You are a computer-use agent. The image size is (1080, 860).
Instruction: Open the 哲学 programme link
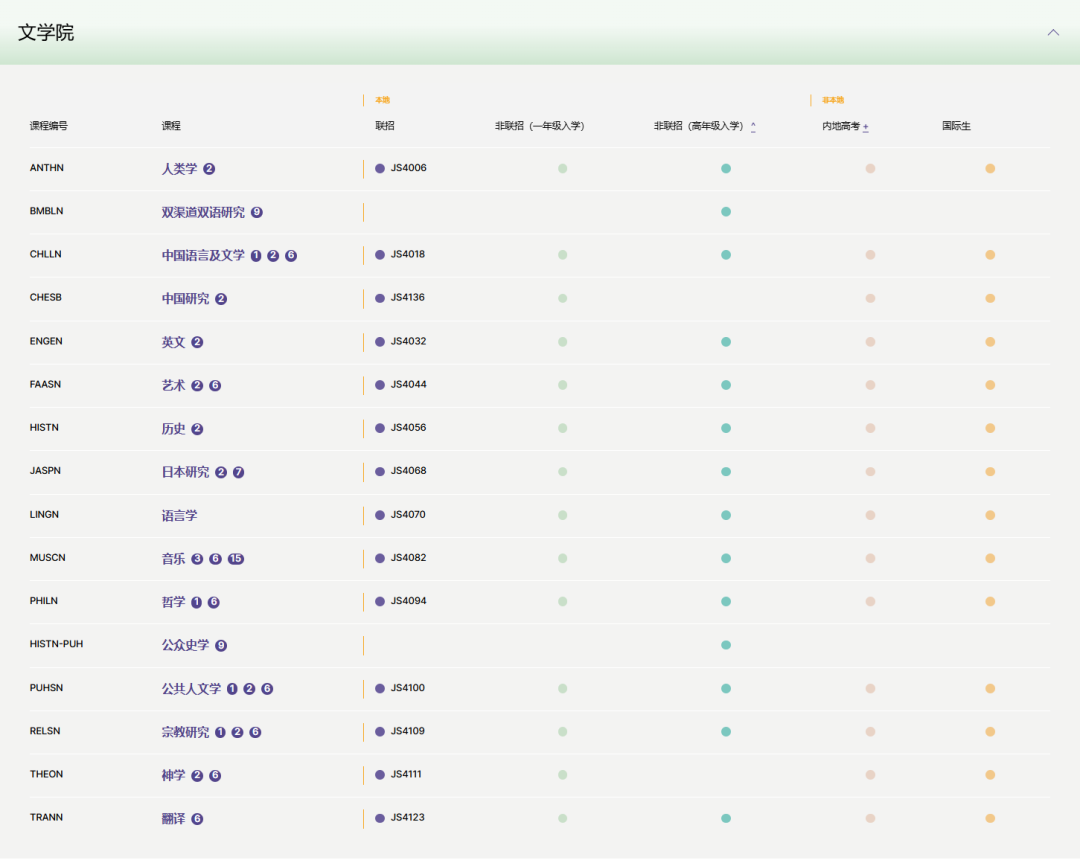[173, 602]
